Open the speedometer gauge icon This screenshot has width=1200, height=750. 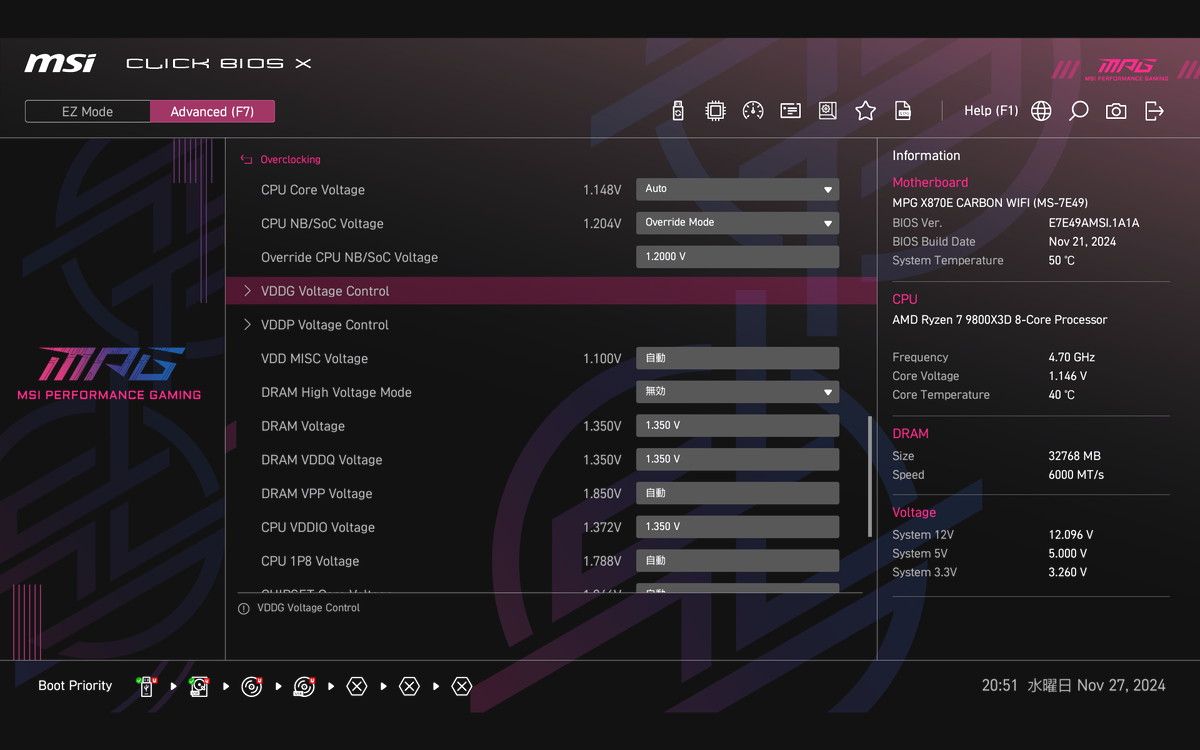click(x=753, y=111)
